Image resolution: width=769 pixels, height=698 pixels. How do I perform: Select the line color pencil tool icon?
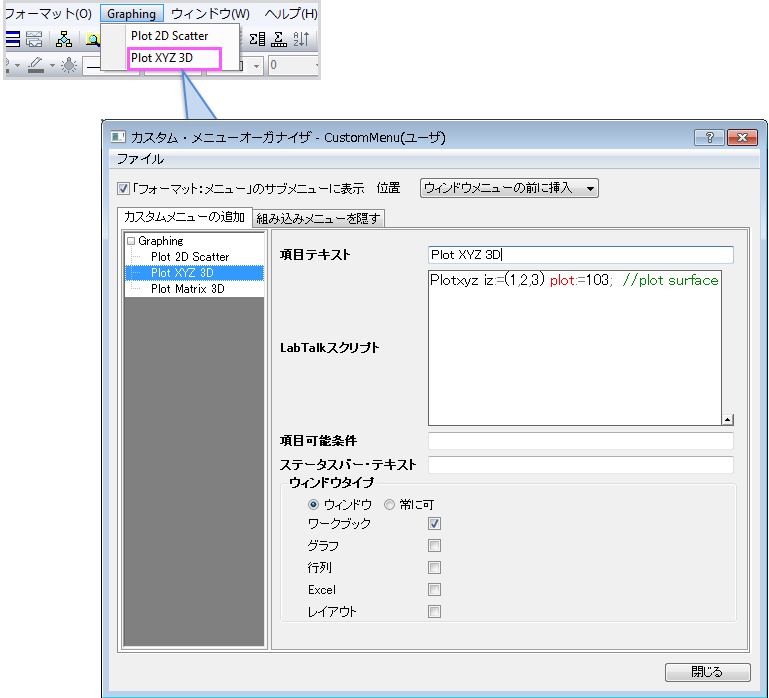36,65
